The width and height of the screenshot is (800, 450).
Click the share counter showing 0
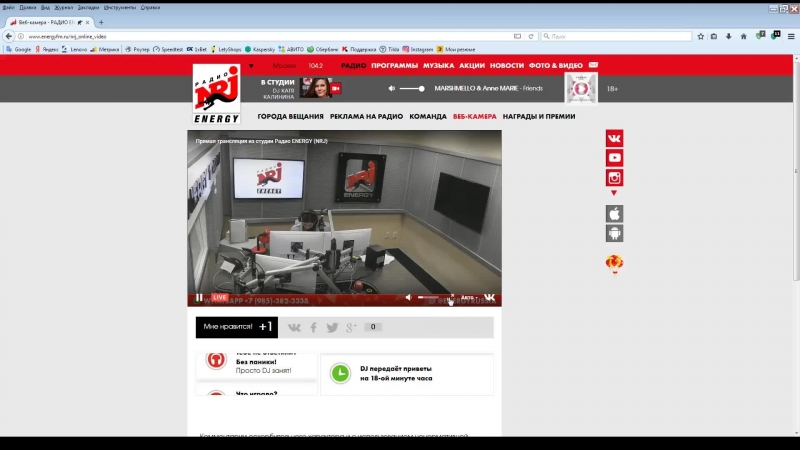click(373, 327)
